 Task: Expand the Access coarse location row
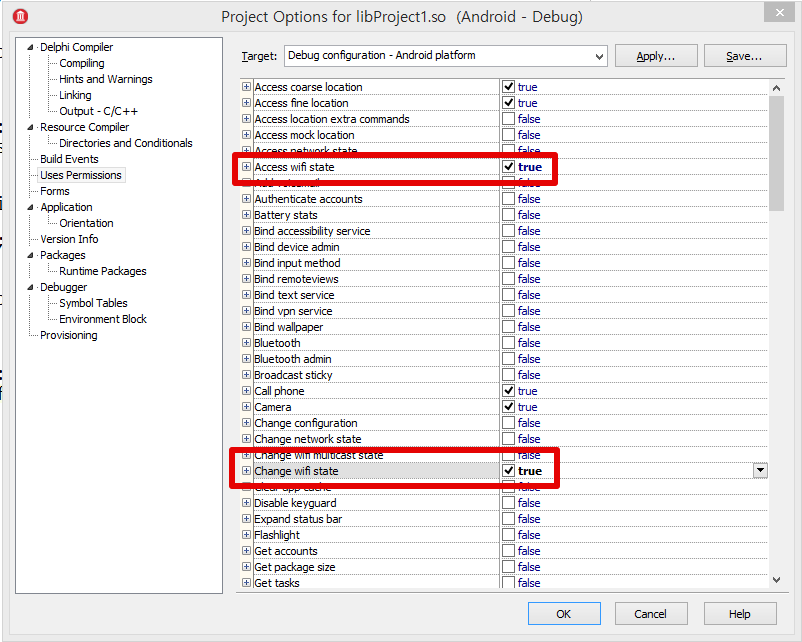tap(247, 86)
